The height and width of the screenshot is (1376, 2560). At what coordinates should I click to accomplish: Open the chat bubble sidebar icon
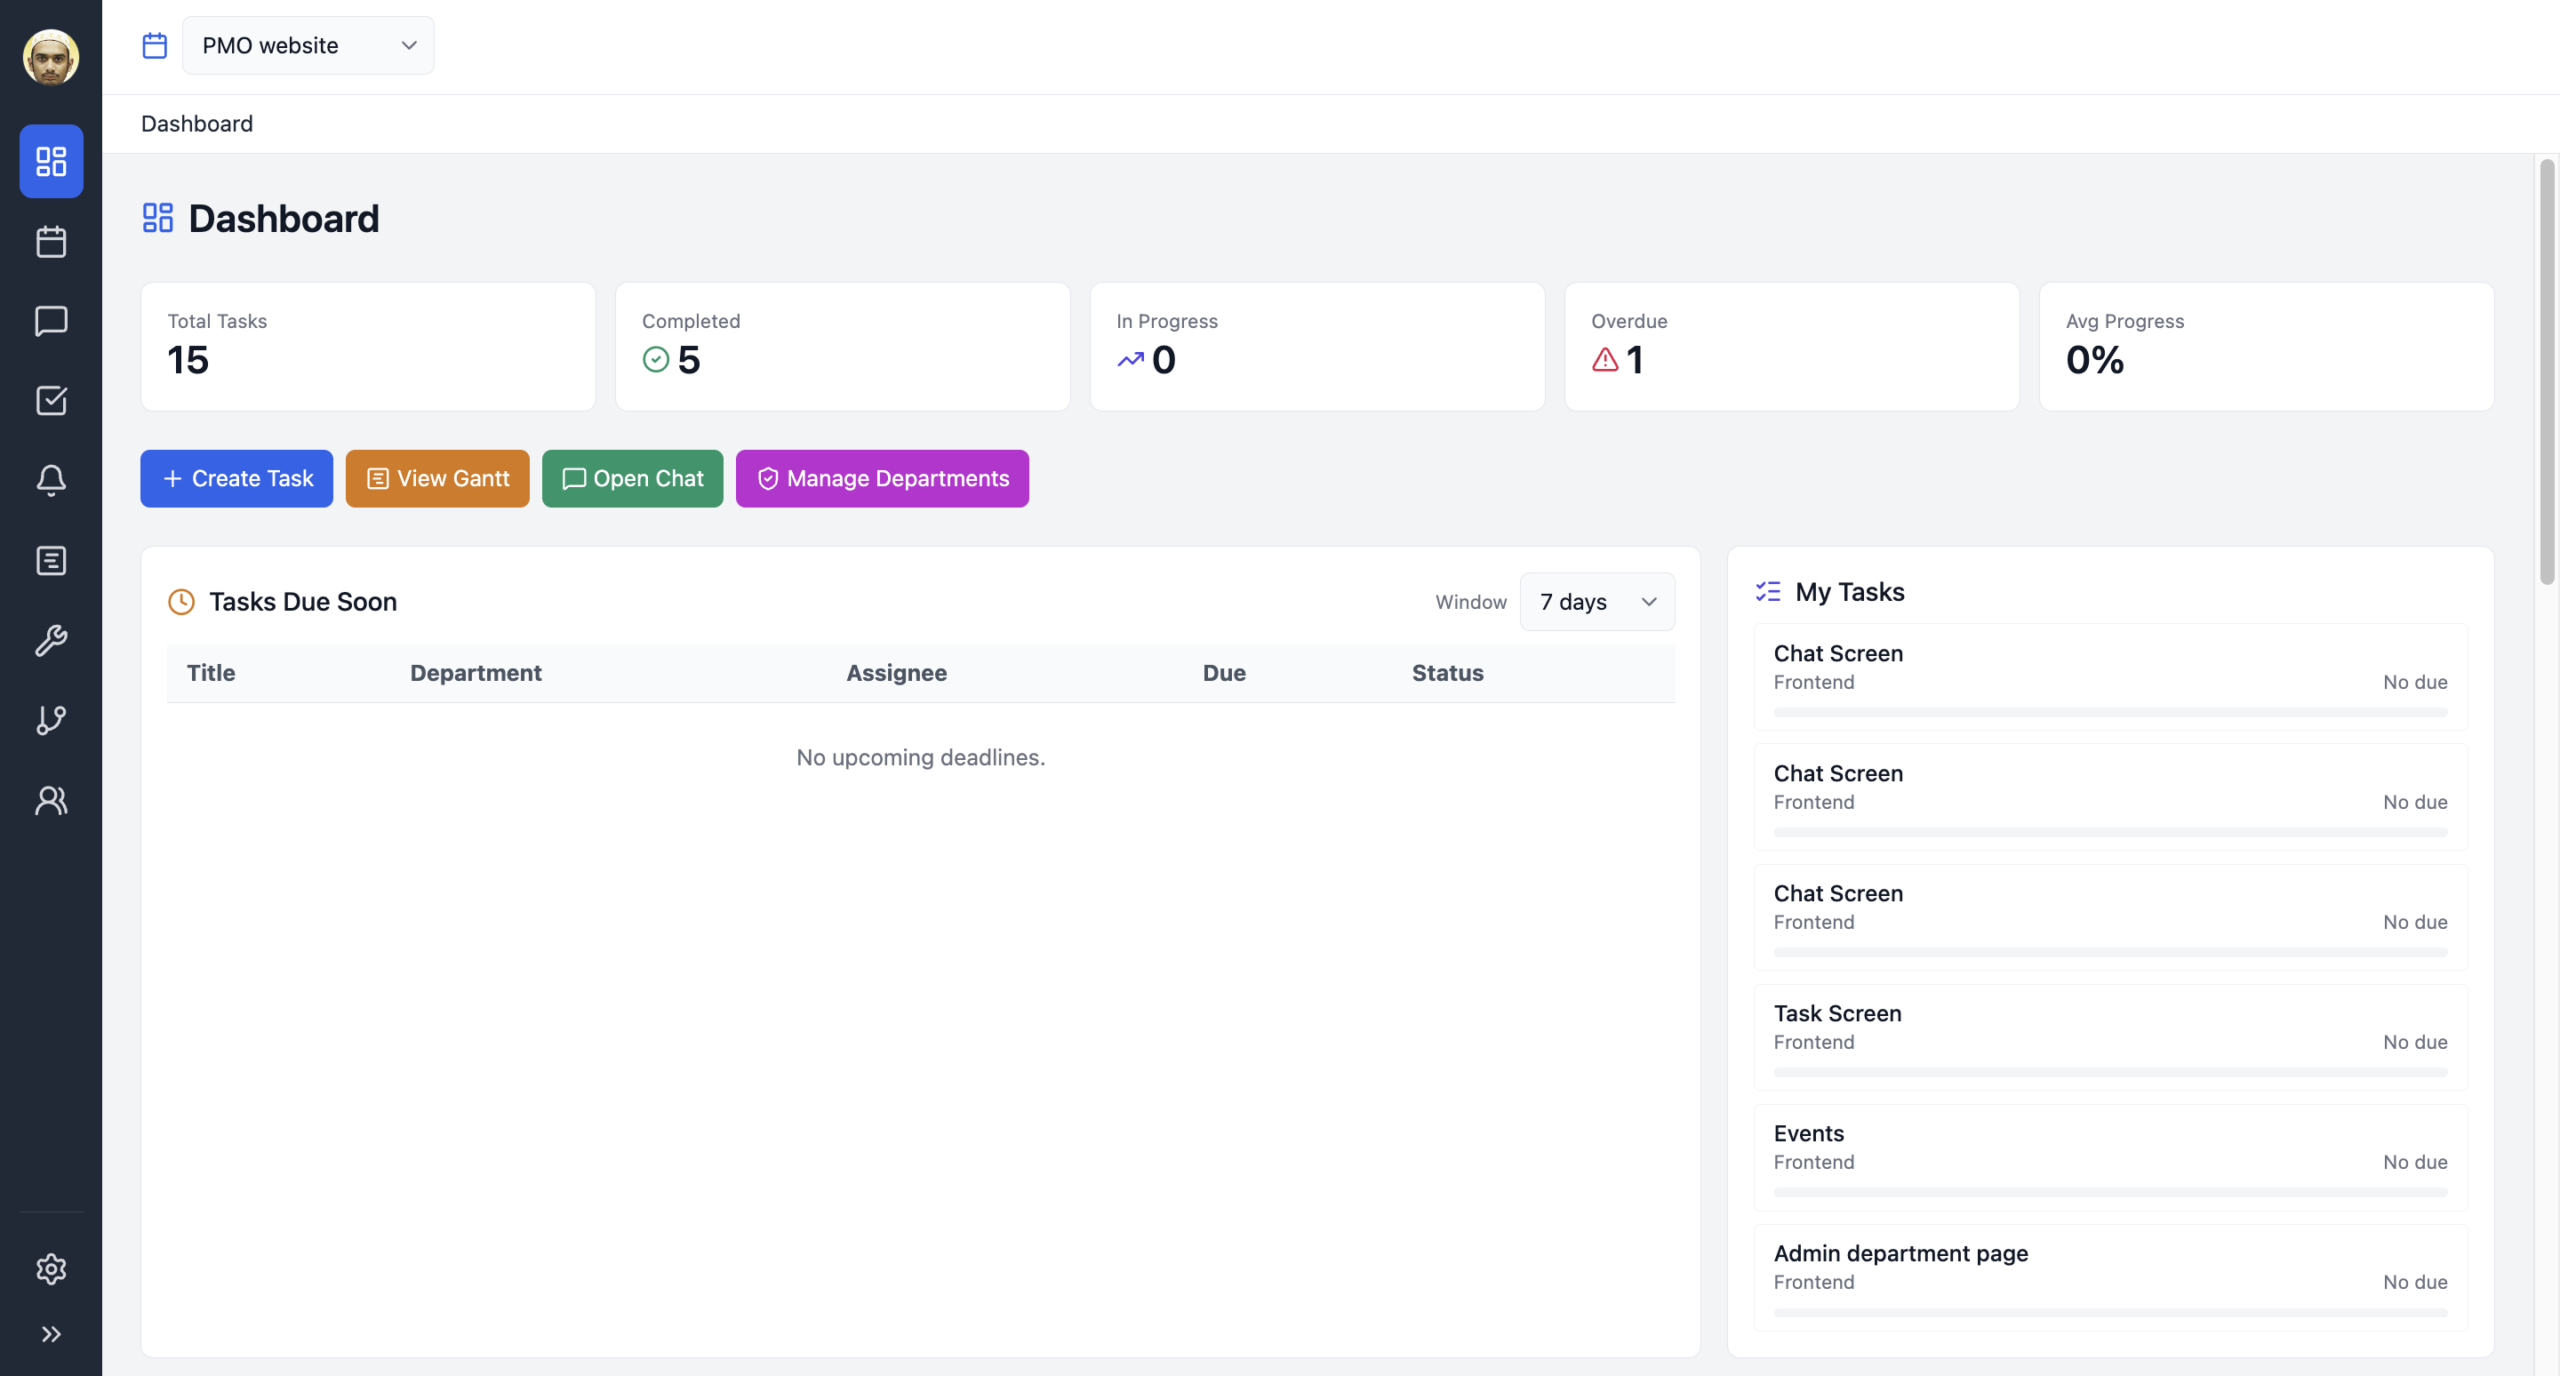click(x=51, y=321)
